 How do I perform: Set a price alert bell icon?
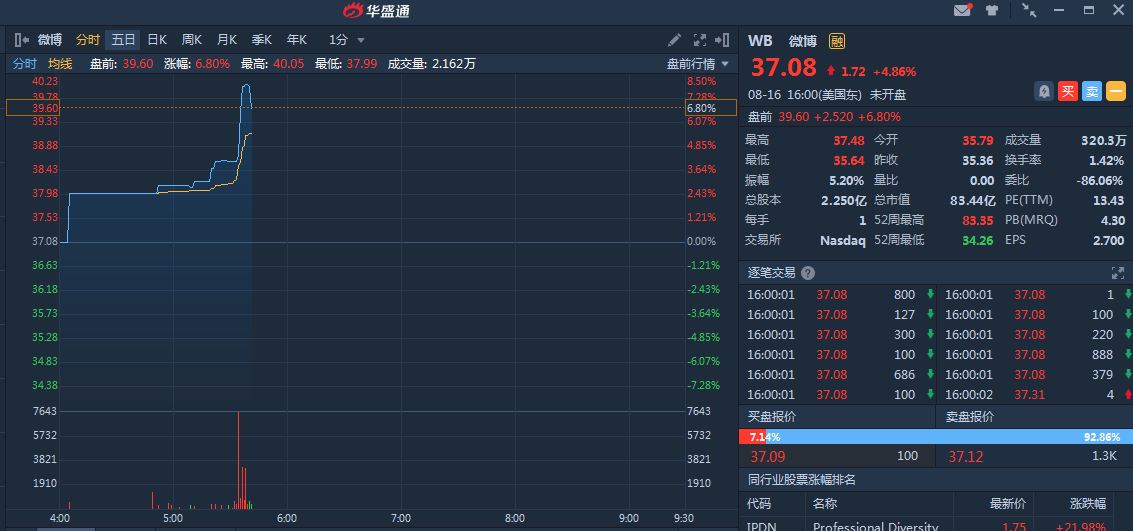pyautogui.click(x=1044, y=91)
